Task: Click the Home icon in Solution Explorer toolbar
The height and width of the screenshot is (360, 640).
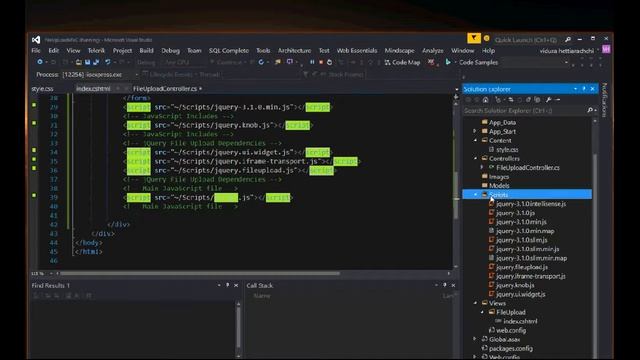Action: coord(486,100)
